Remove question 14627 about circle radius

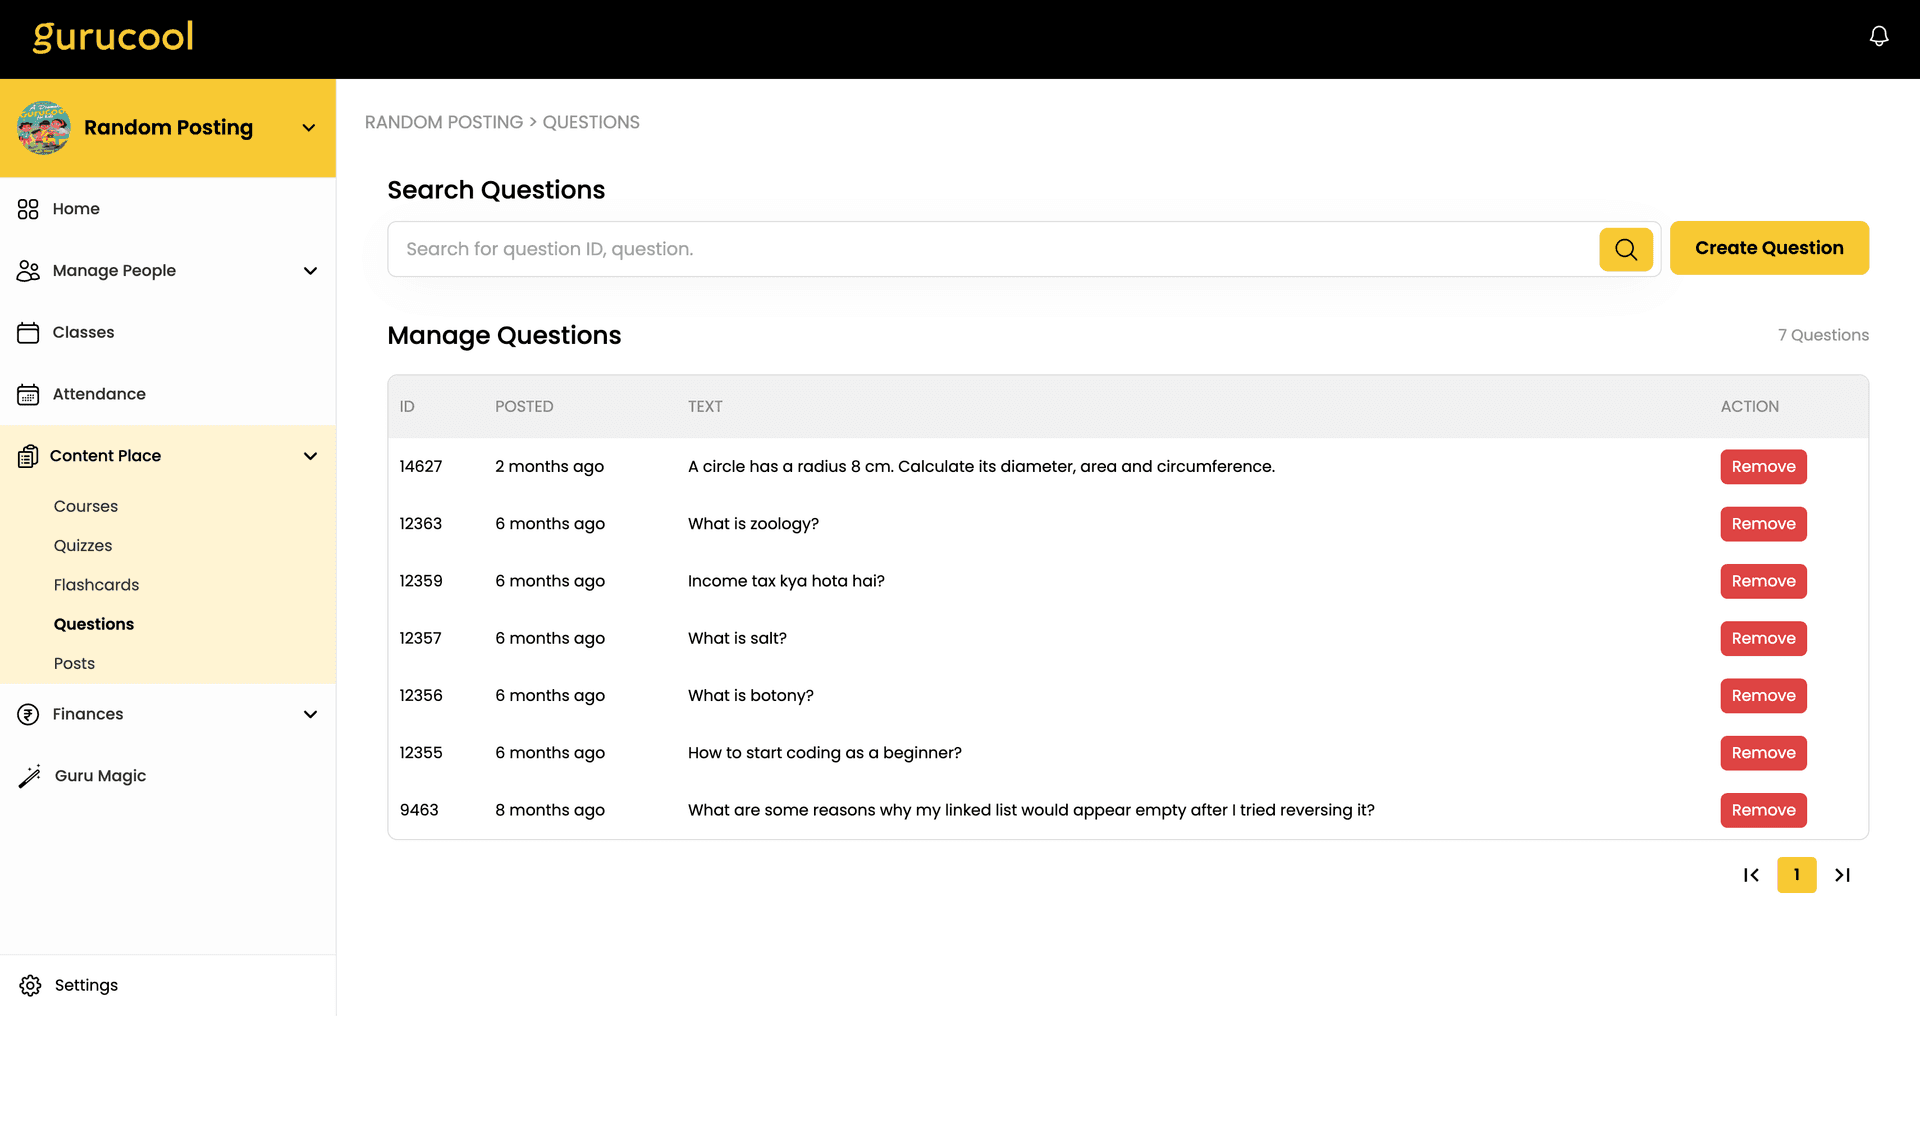[1763, 467]
